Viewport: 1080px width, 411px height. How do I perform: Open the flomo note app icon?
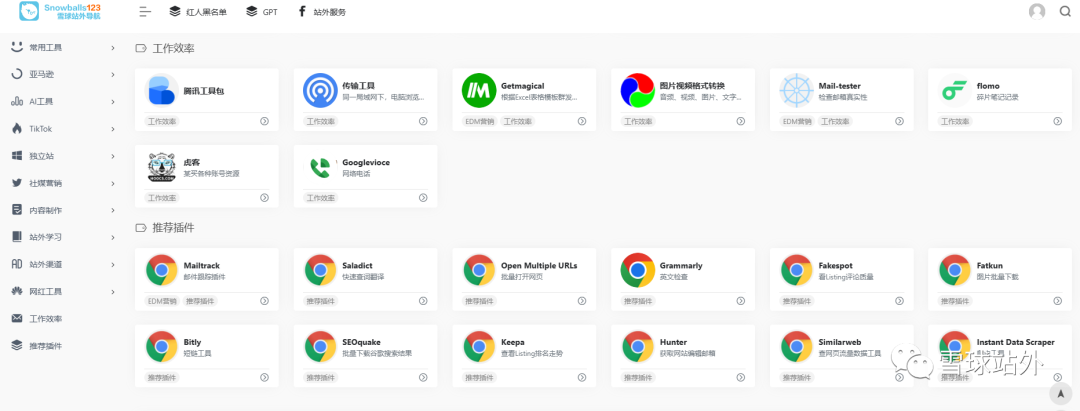[x=954, y=91]
